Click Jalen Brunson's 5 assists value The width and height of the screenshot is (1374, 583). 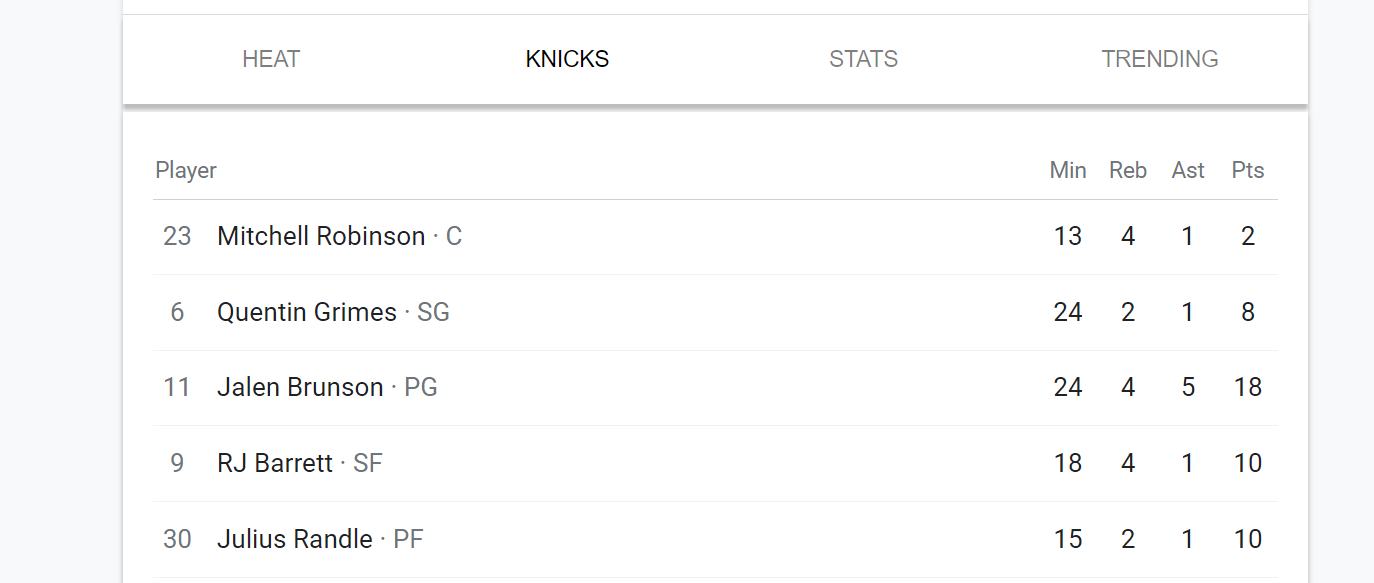click(1188, 387)
